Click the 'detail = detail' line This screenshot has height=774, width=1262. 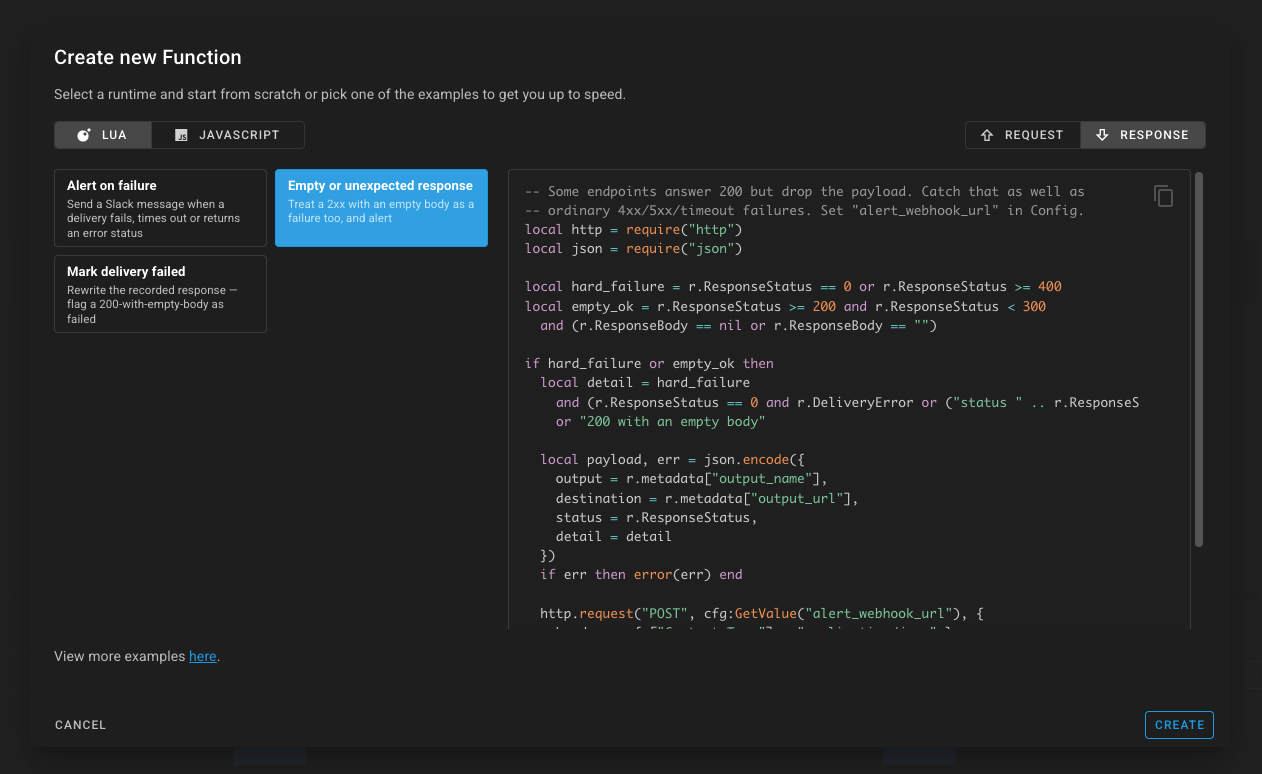[614, 537]
